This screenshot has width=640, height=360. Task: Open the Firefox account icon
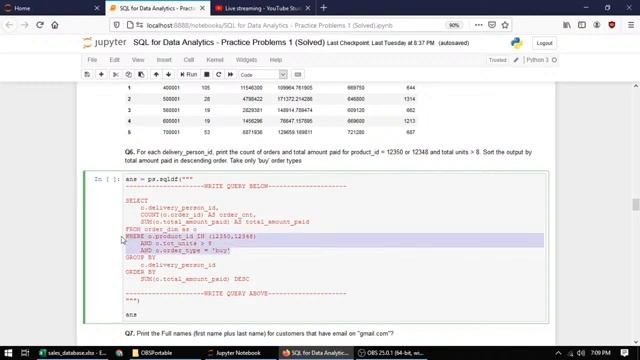click(597, 25)
